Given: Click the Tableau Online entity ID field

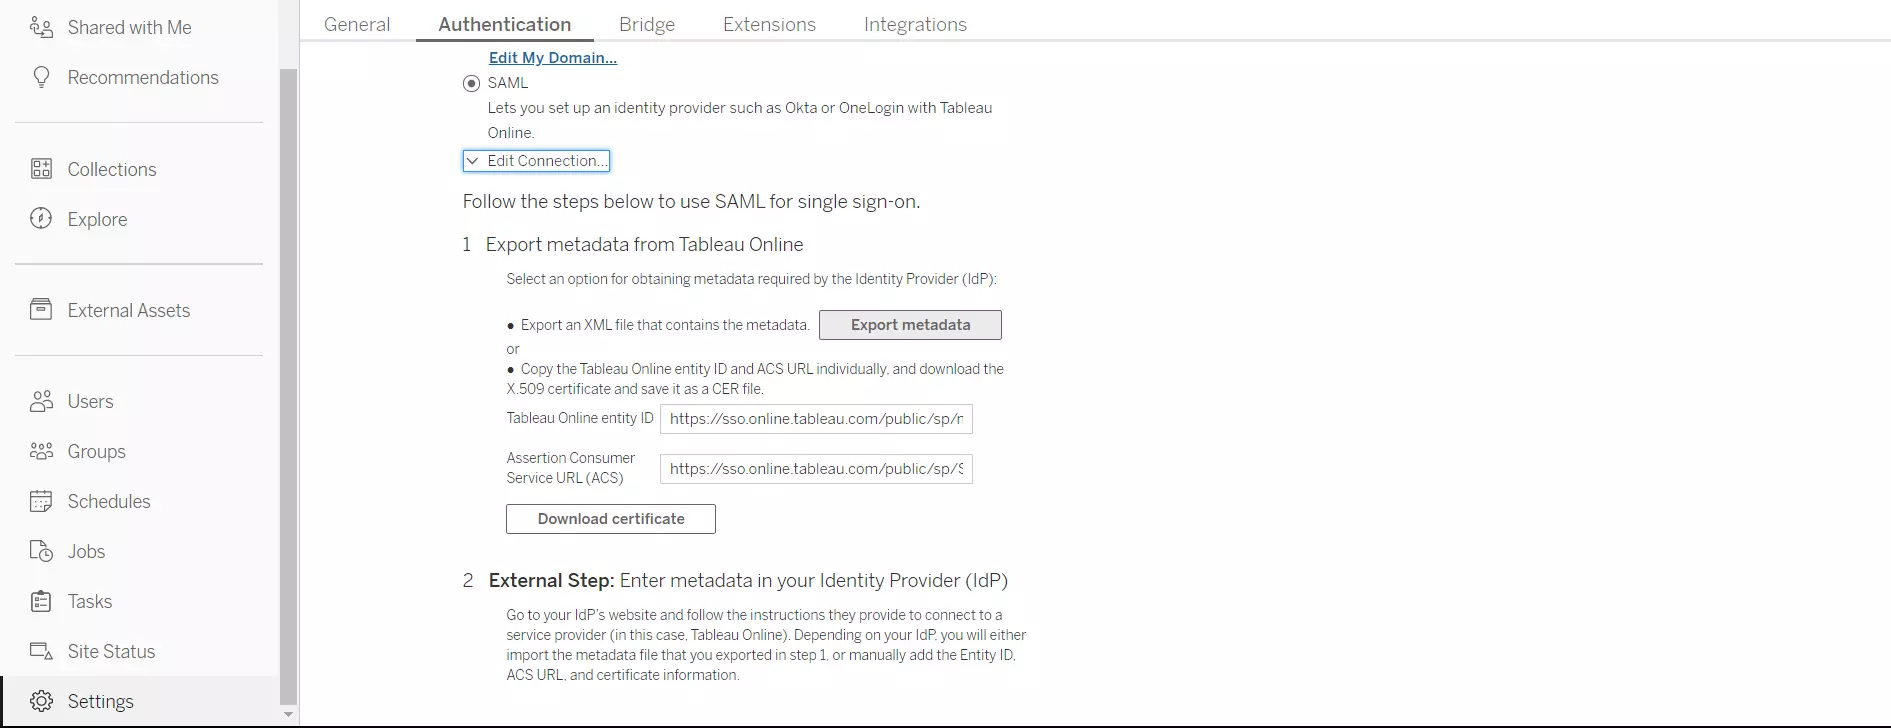Looking at the screenshot, I should tap(816, 419).
